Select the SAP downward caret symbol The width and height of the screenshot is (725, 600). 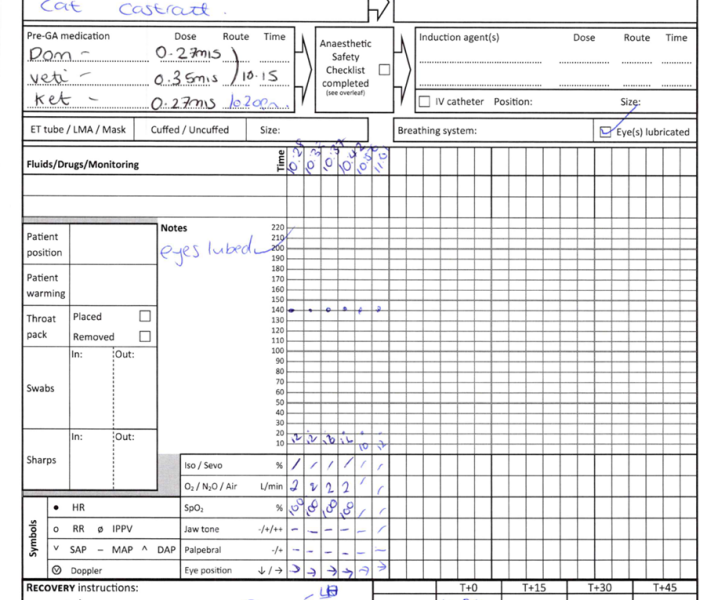(x=56, y=549)
